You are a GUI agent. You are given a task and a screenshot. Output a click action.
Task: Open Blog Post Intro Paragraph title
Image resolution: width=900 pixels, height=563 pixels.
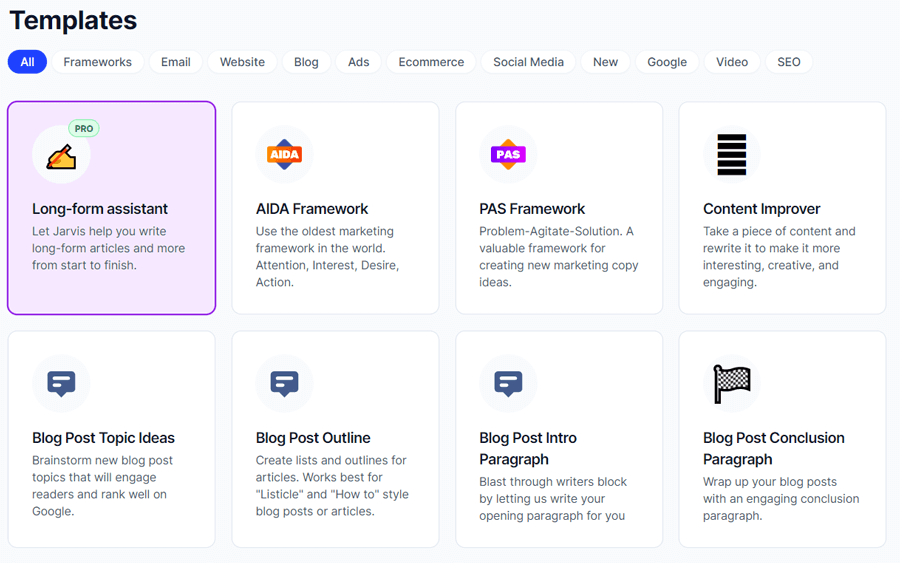(x=528, y=449)
